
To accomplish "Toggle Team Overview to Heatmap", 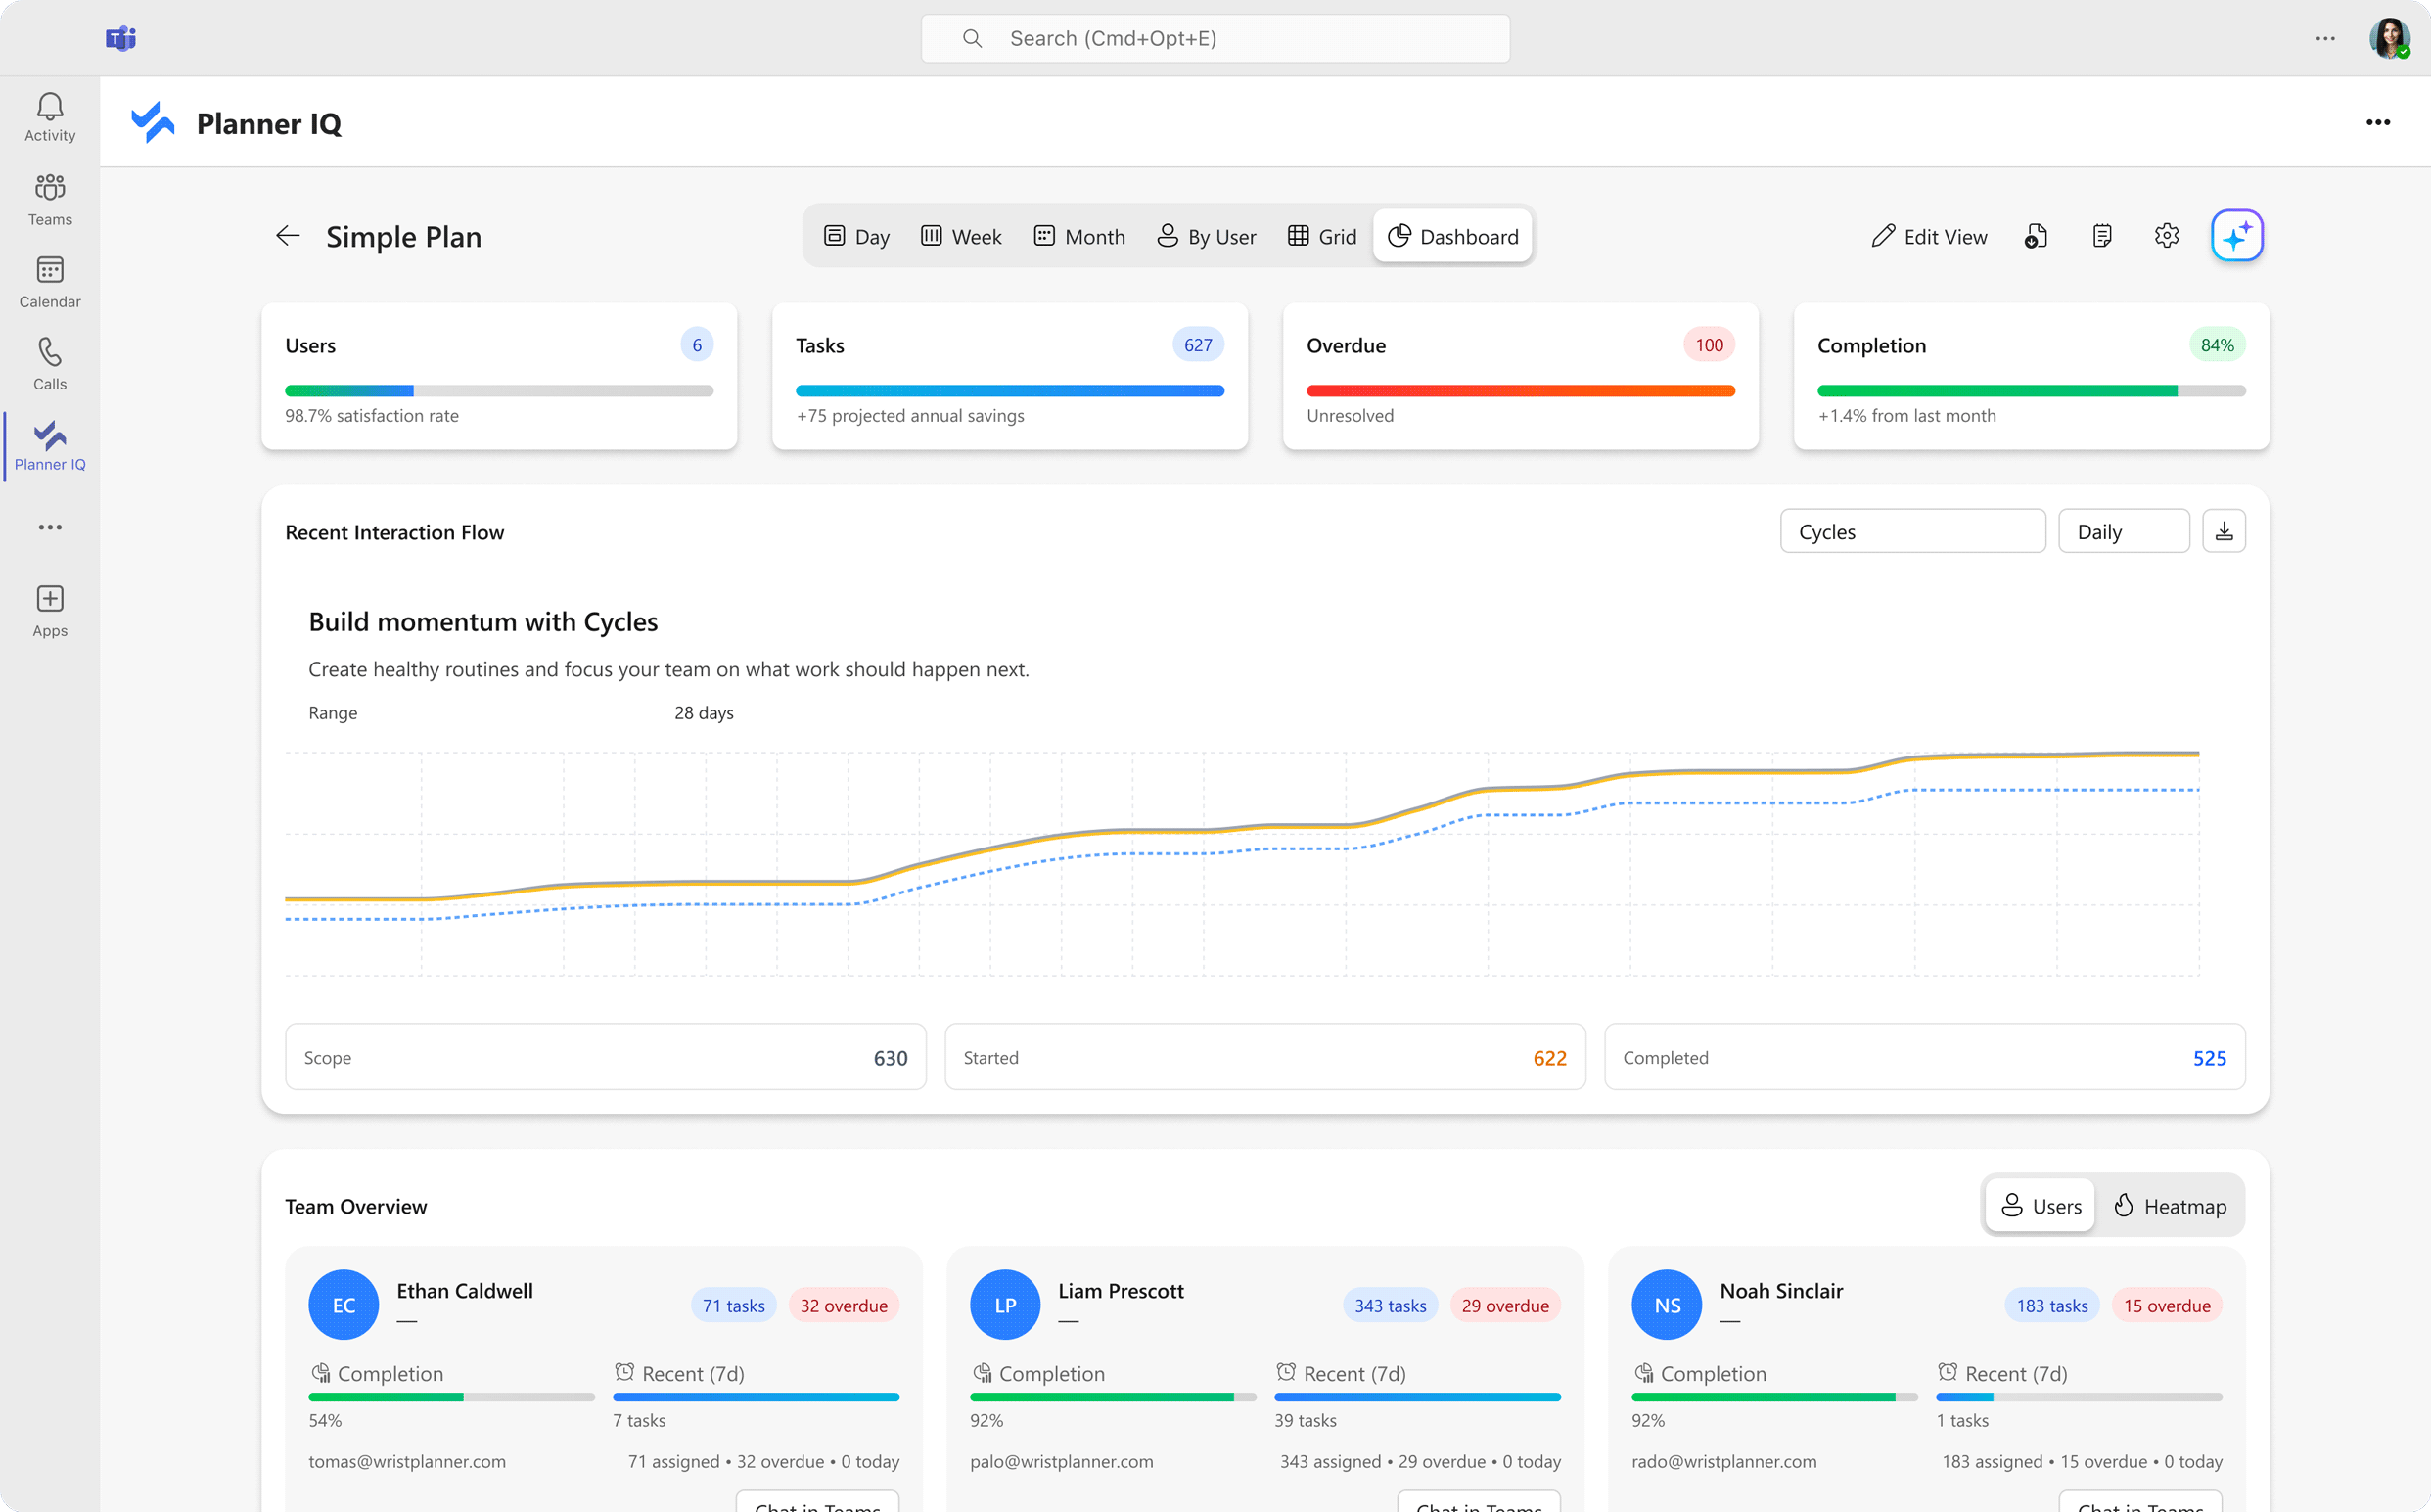I will click(2170, 1206).
